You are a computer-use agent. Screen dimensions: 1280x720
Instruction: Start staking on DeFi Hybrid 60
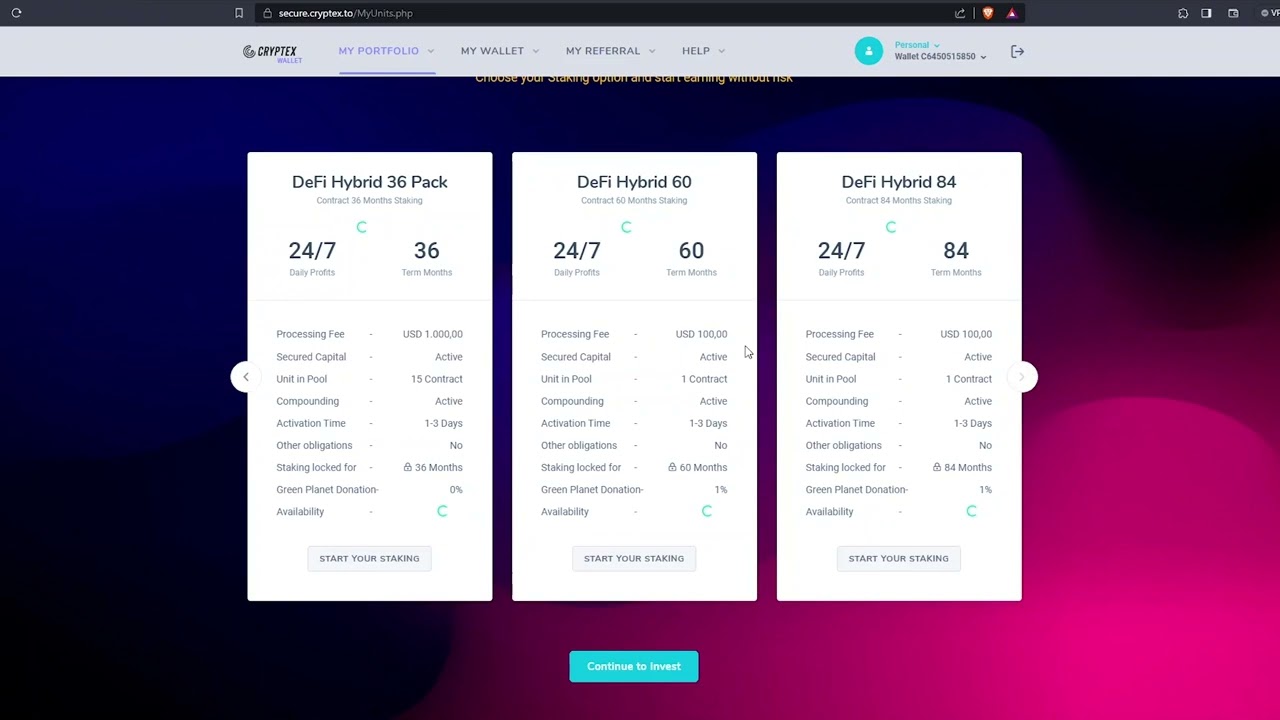[634, 558]
